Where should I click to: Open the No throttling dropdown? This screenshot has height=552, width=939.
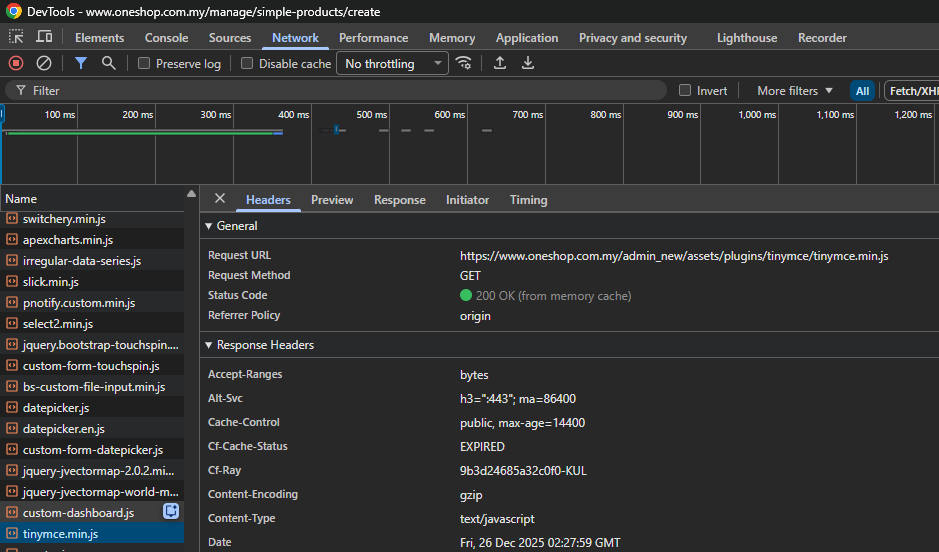coord(392,64)
